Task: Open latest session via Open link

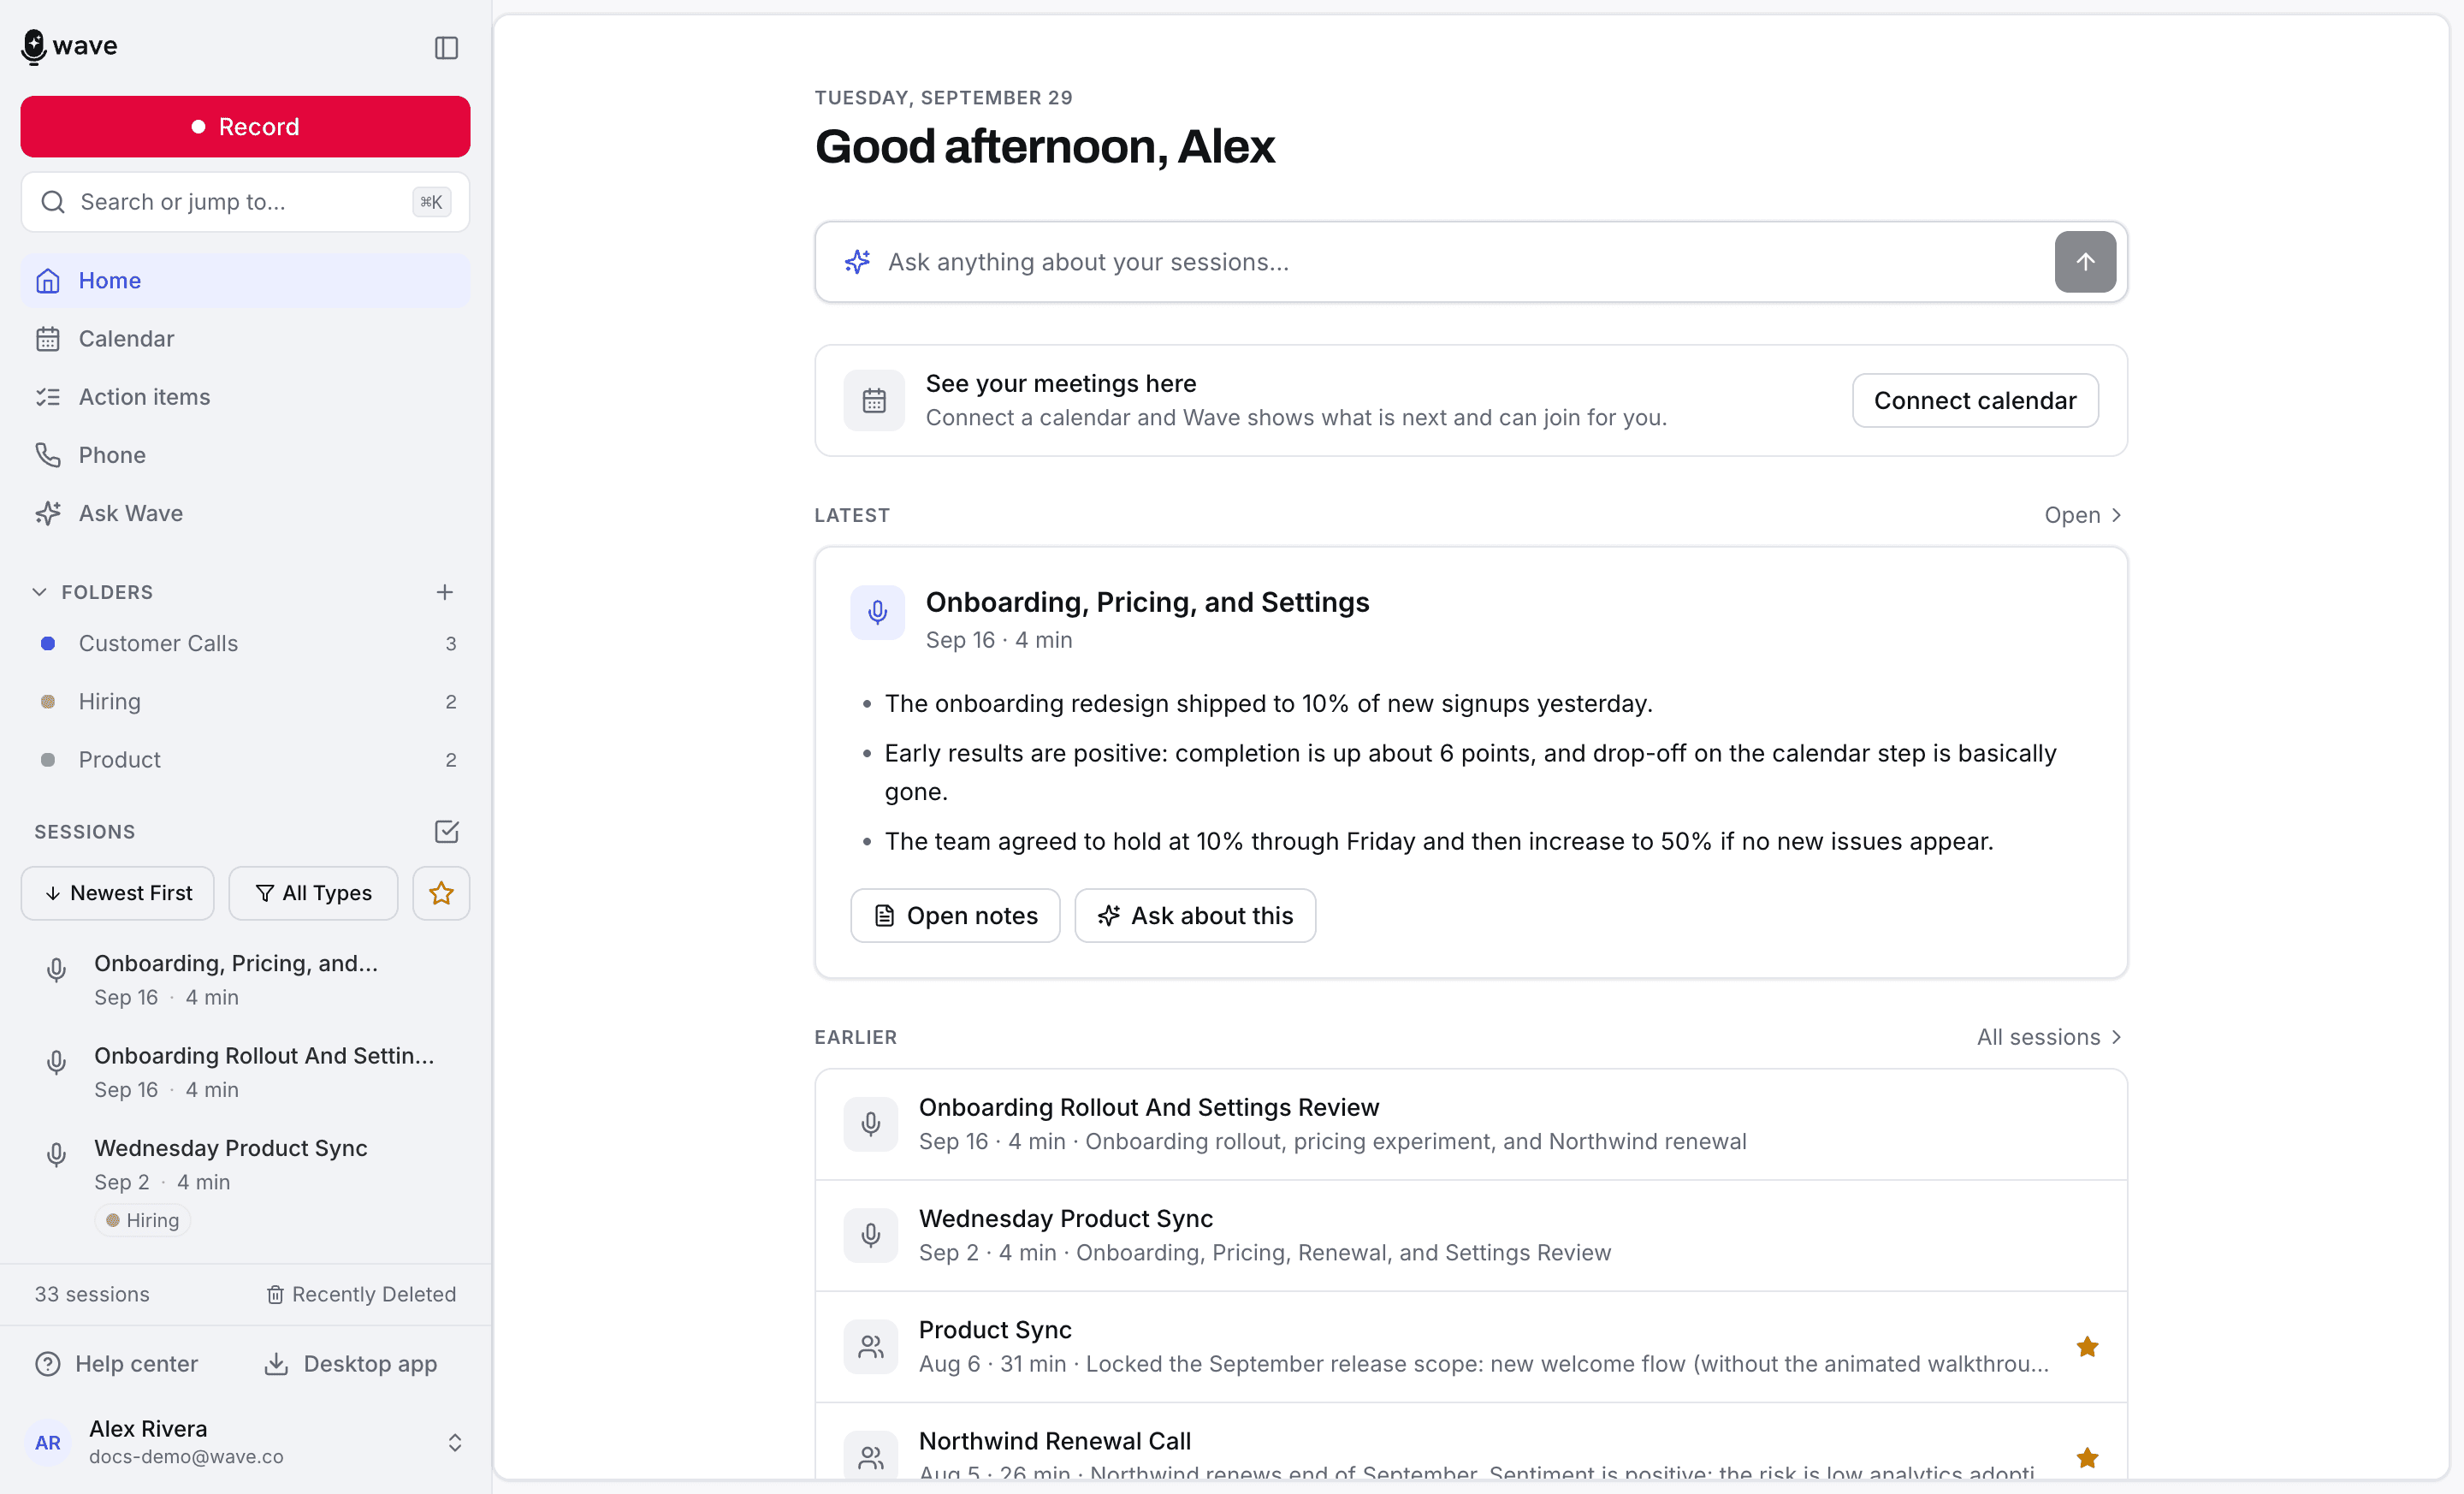Action: [x=2083, y=515]
